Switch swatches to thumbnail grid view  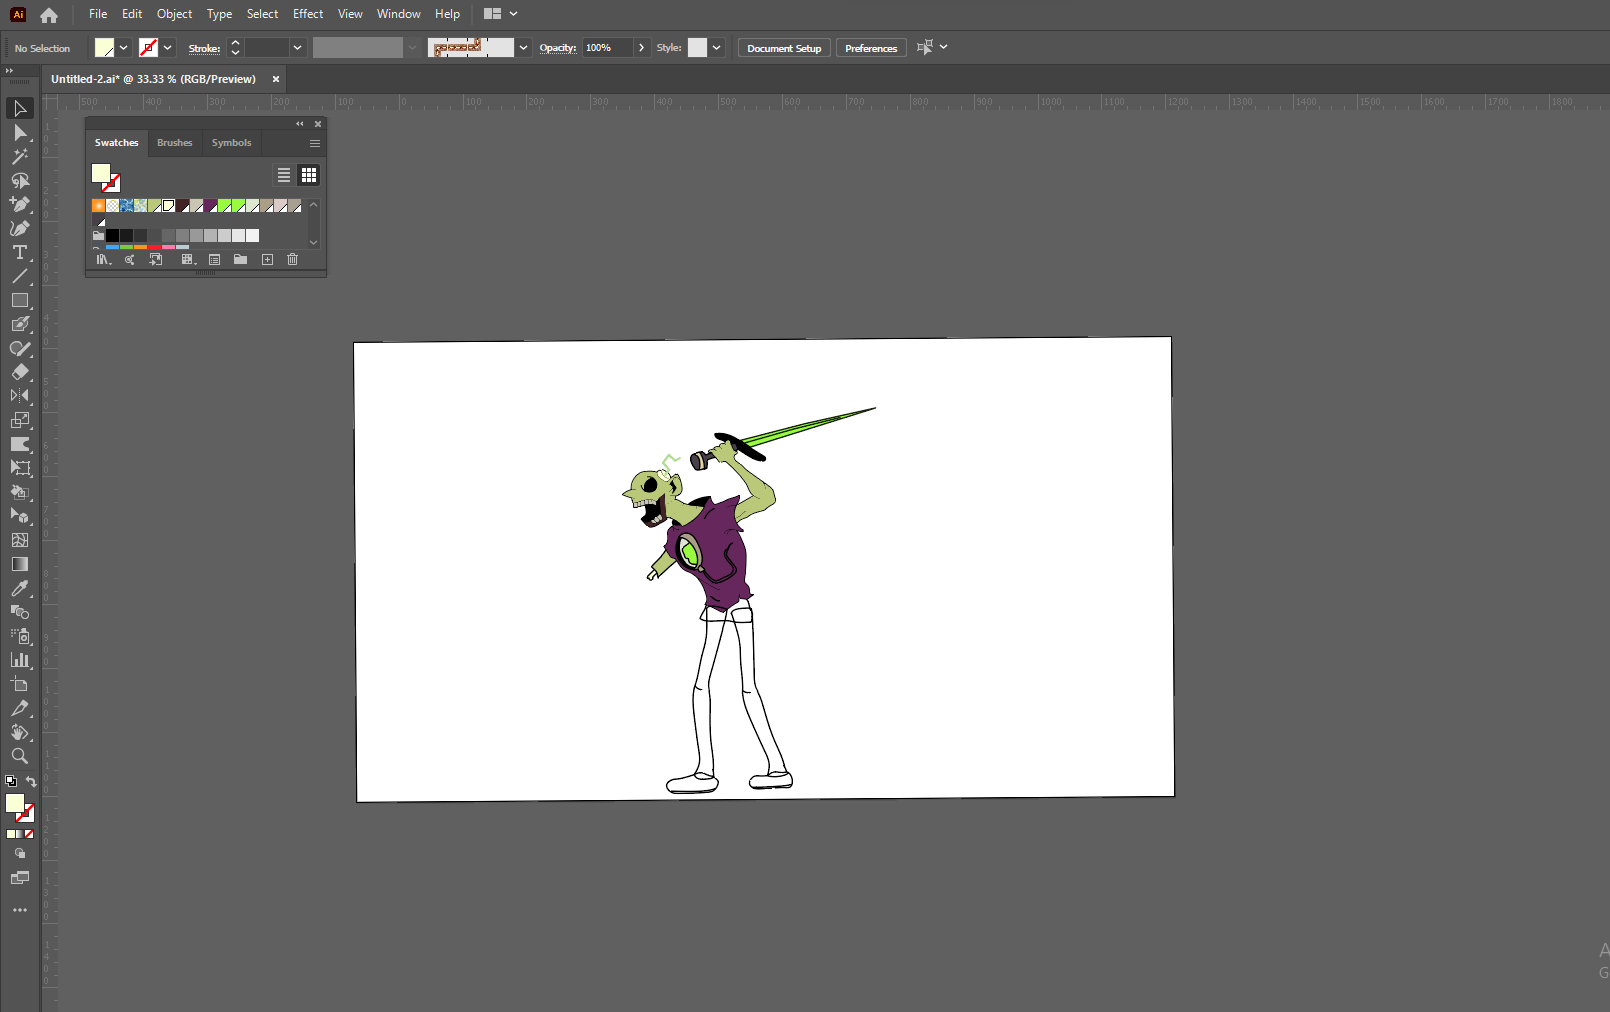(309, 175)
